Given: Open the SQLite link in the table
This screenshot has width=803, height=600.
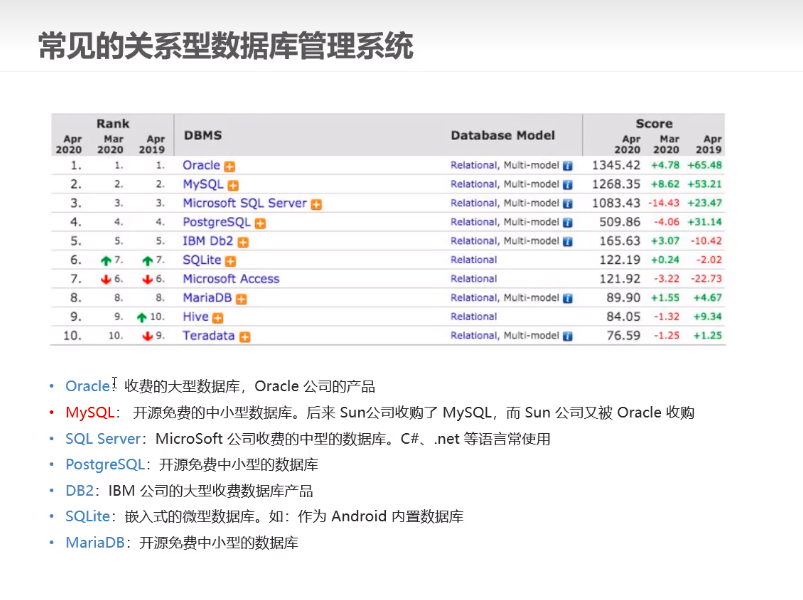Looking at the screenshot, I should click(202, 260).
